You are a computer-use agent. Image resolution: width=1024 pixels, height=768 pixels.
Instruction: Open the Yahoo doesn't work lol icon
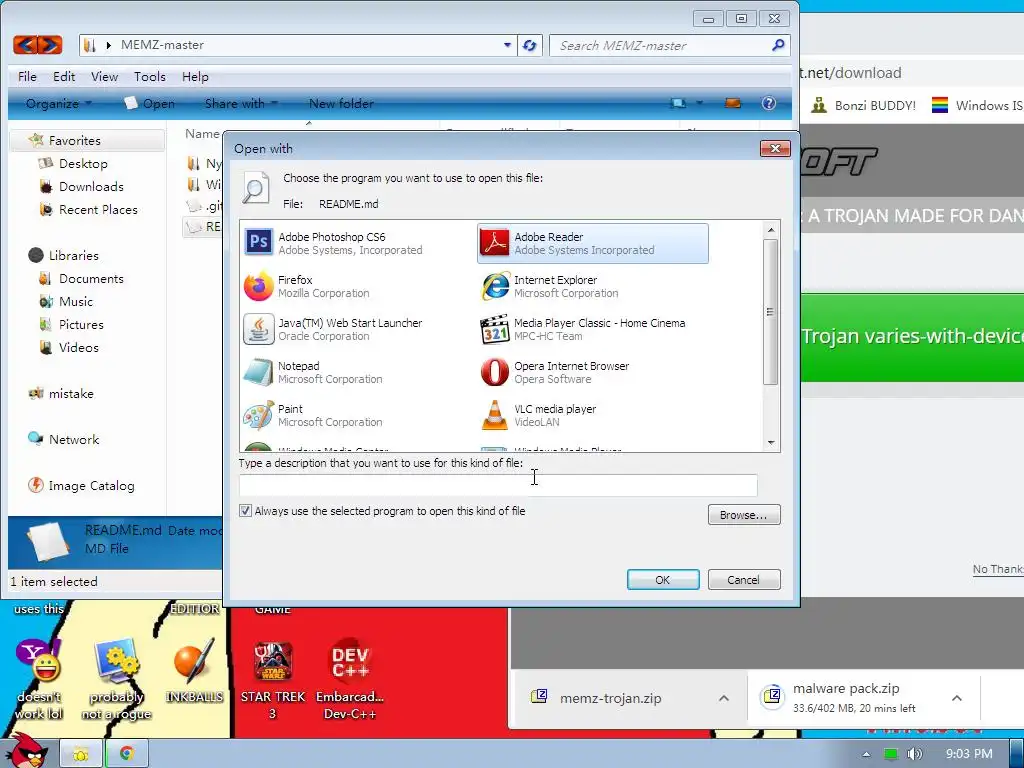tap(39, 680)
